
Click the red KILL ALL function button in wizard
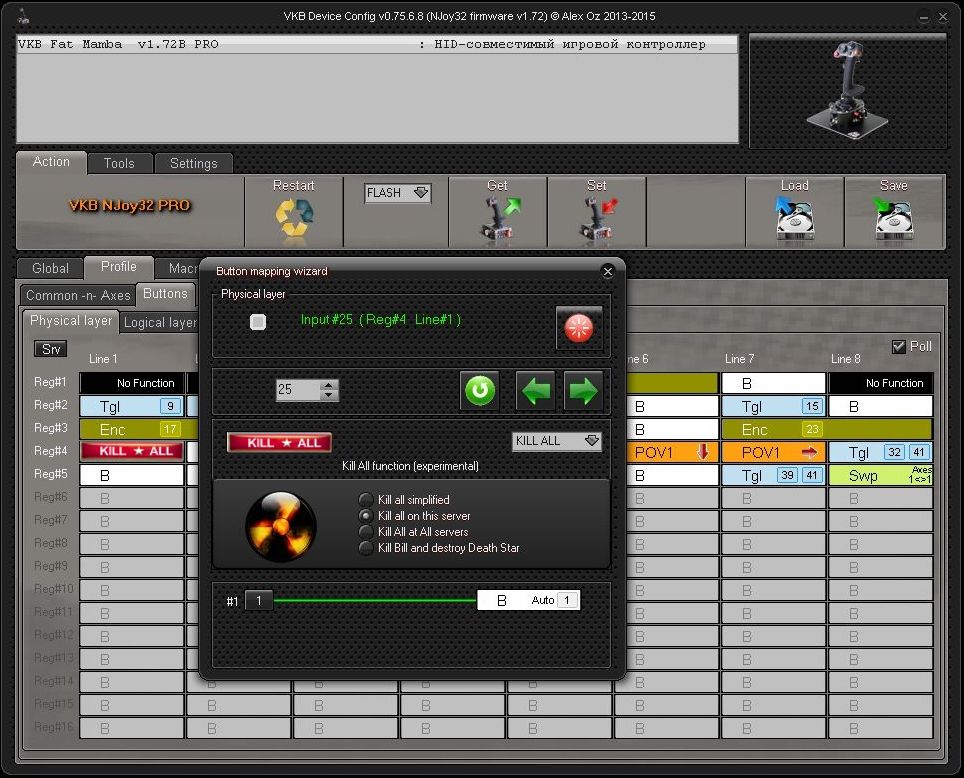click(x=280, y=442)
